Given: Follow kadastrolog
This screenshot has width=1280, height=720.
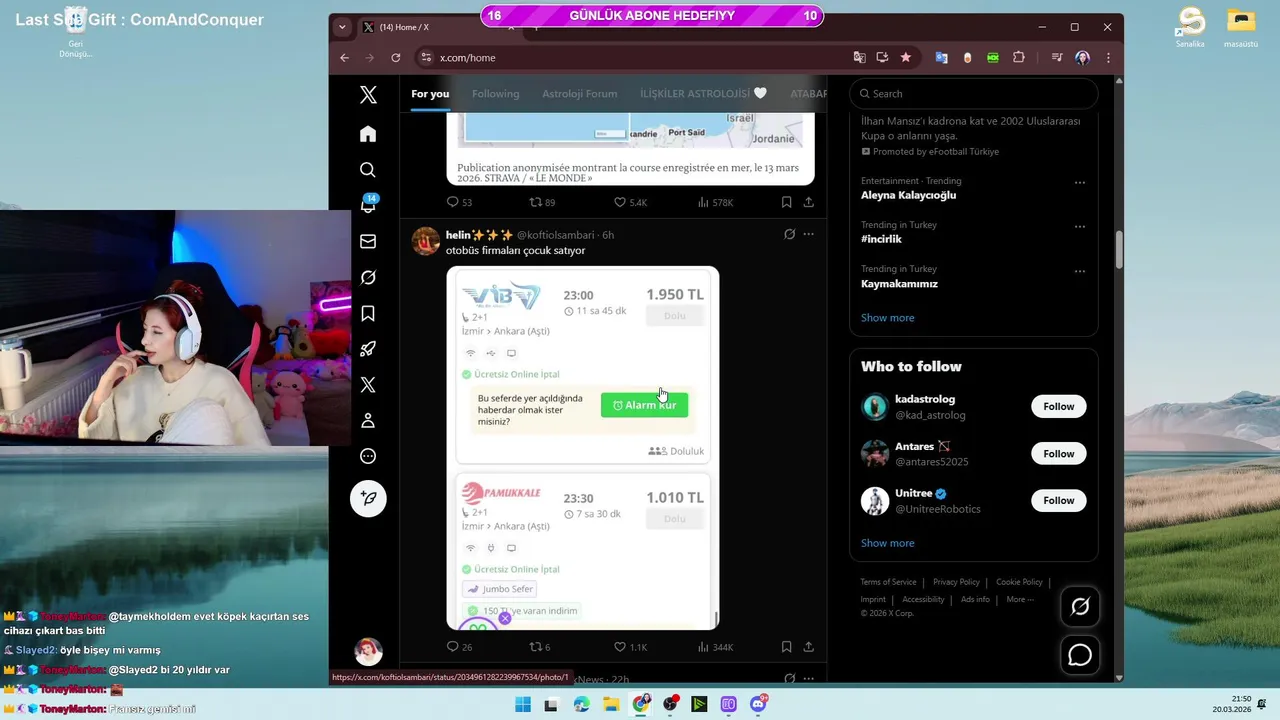Looking at the screenshot, I should coord(1058,406).
